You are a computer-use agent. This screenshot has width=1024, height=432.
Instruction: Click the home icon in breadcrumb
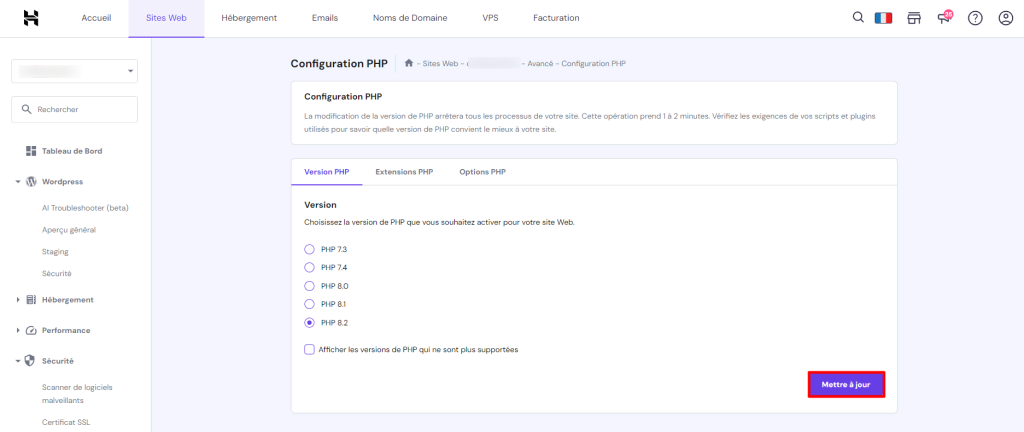(x=409, y=63)
